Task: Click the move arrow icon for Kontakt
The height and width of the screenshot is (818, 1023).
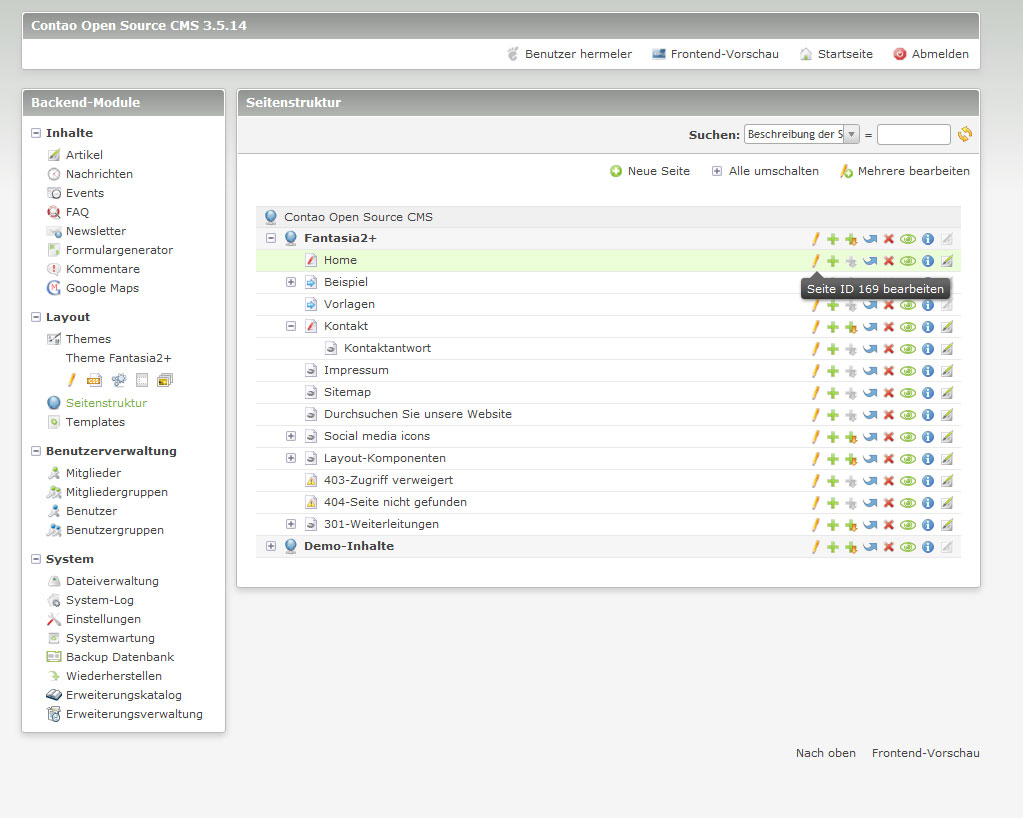Action: point(870,327)
